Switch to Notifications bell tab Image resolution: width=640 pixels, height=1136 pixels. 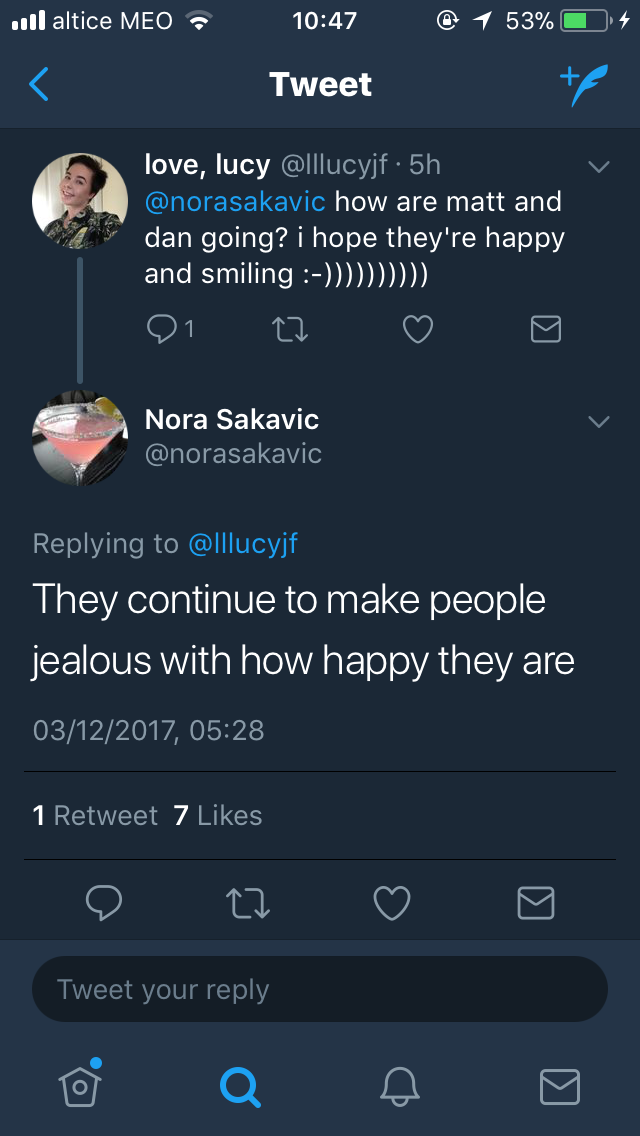click(399, 1084)
